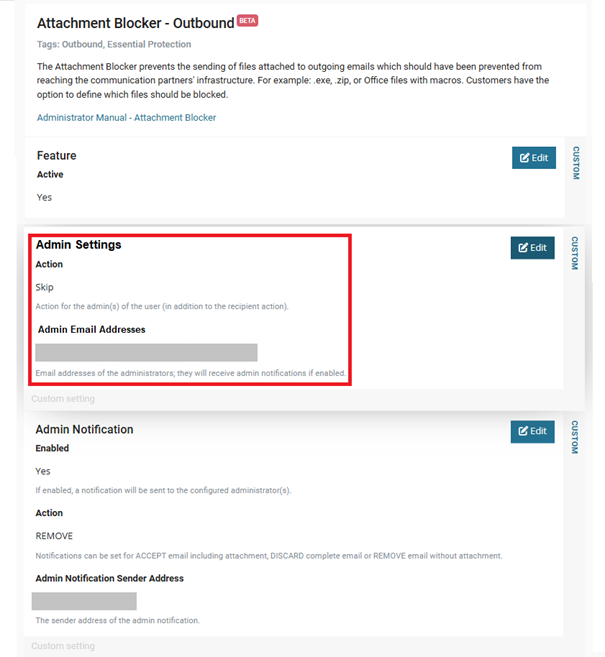The height and width of the screenshot is (657, 605).
Task: Select the REMOVE action value
Action: (x=54, y=536)
